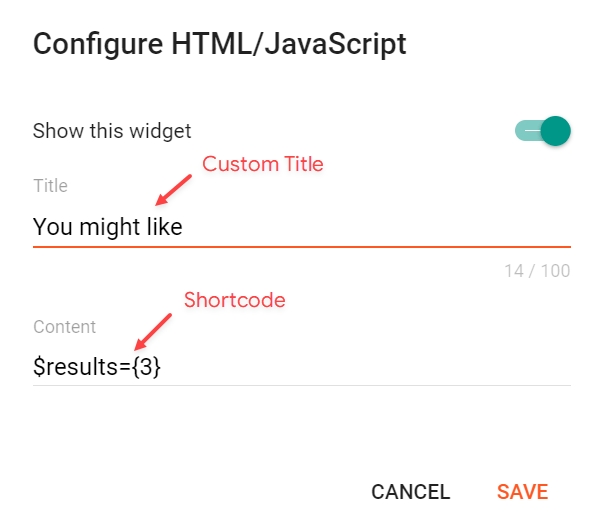The image size is (603, 529).
Task: Click the teal toggle knob
Action: tap(555, 131)
